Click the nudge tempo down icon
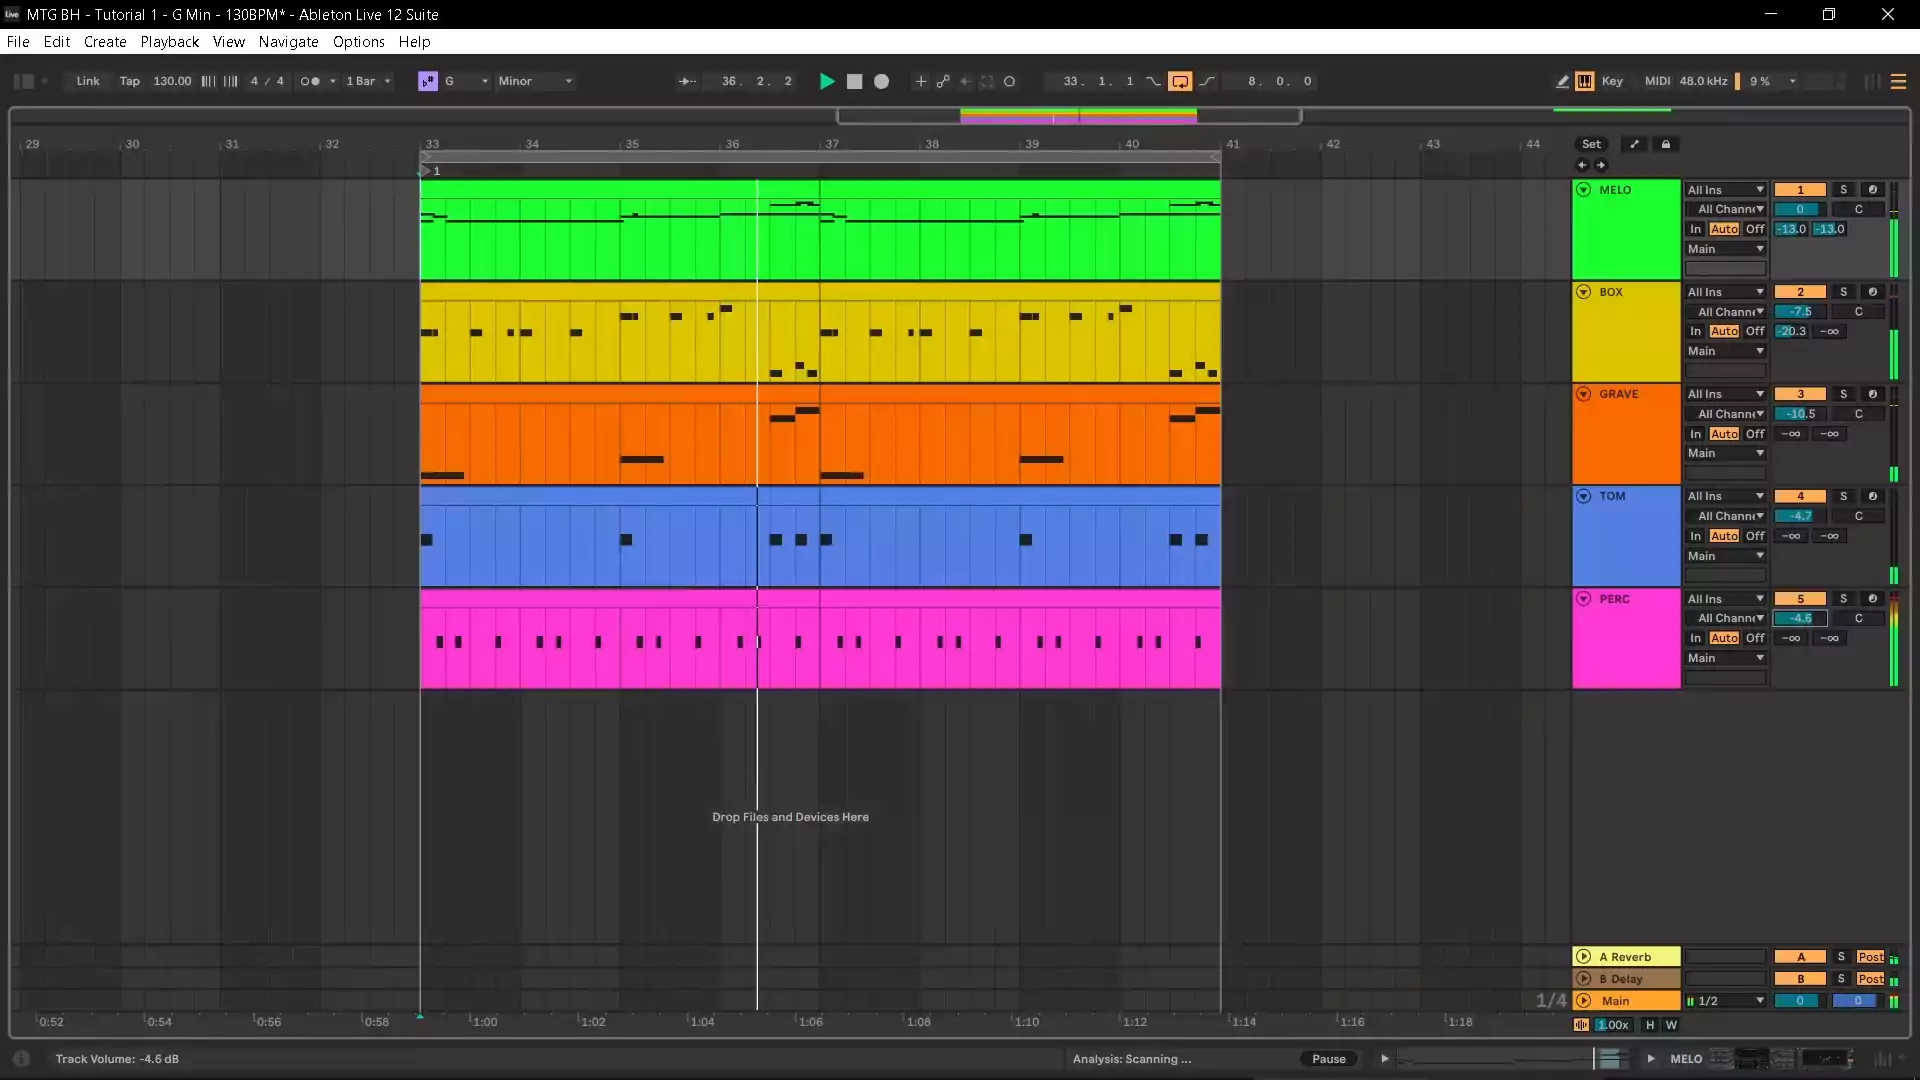This screenshot has width=1920, height=1080. pyautogui.click(x=208, y=81)
